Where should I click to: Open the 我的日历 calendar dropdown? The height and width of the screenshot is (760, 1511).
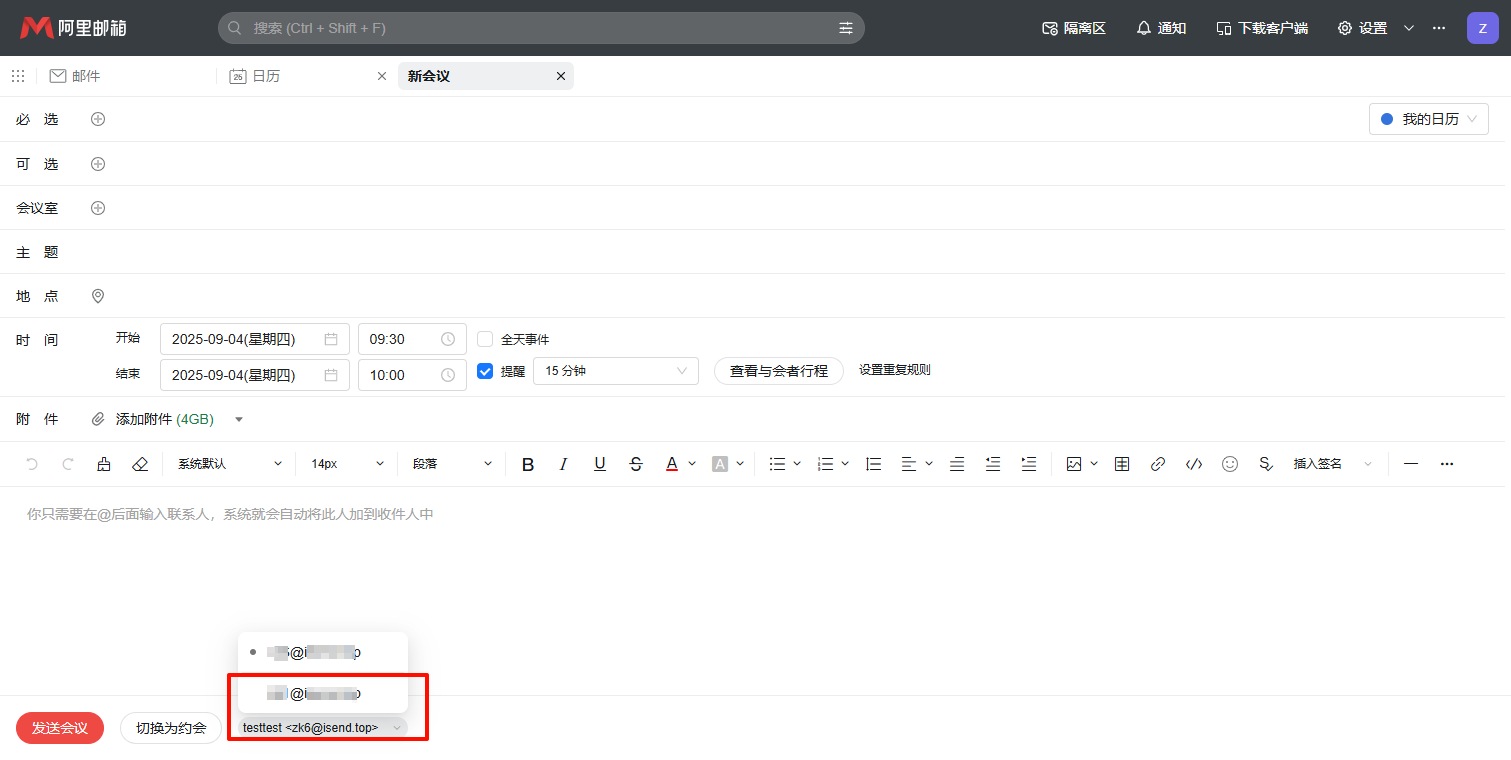pos(1428,119)
